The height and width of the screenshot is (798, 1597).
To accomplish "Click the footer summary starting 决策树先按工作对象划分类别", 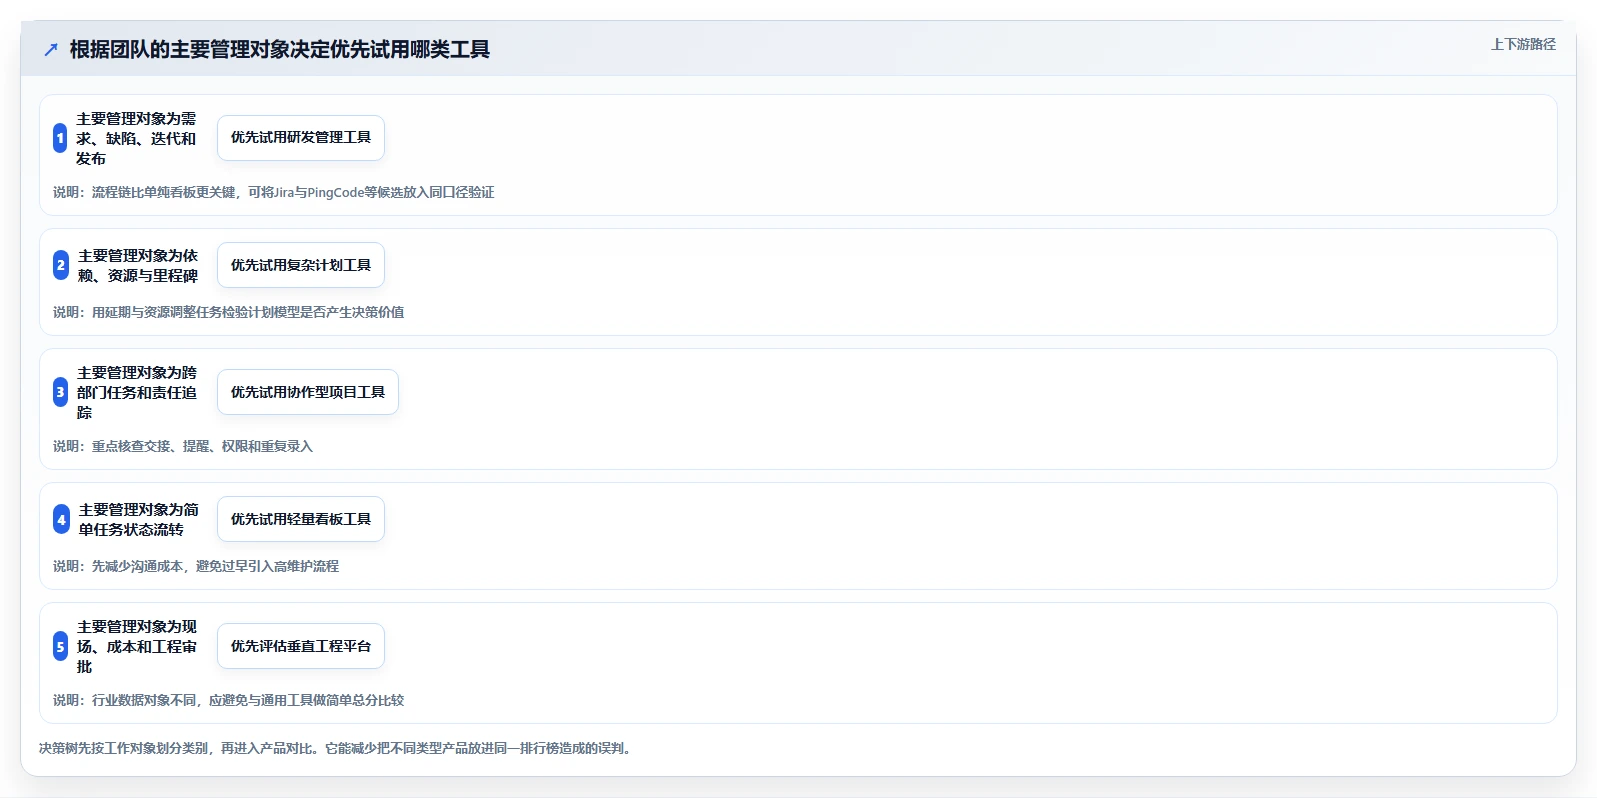I will point(337,748).
